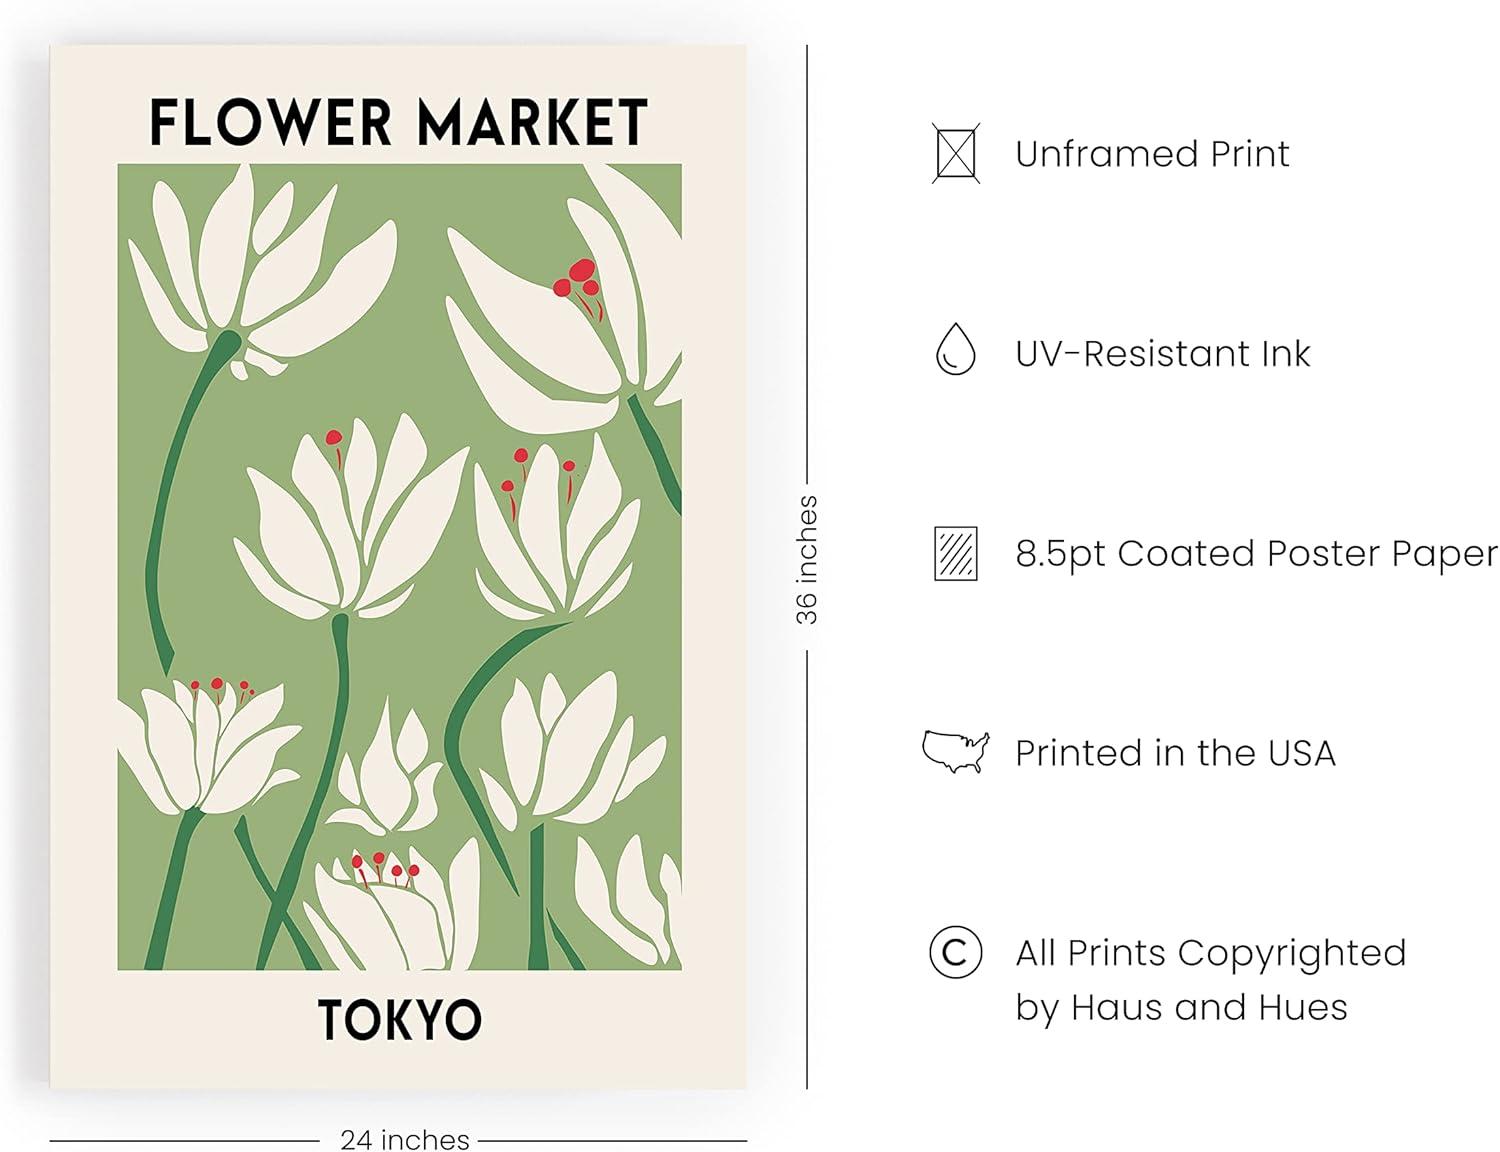Click the USA map outline icon
1500x1152 pixels.
point(955,751)
